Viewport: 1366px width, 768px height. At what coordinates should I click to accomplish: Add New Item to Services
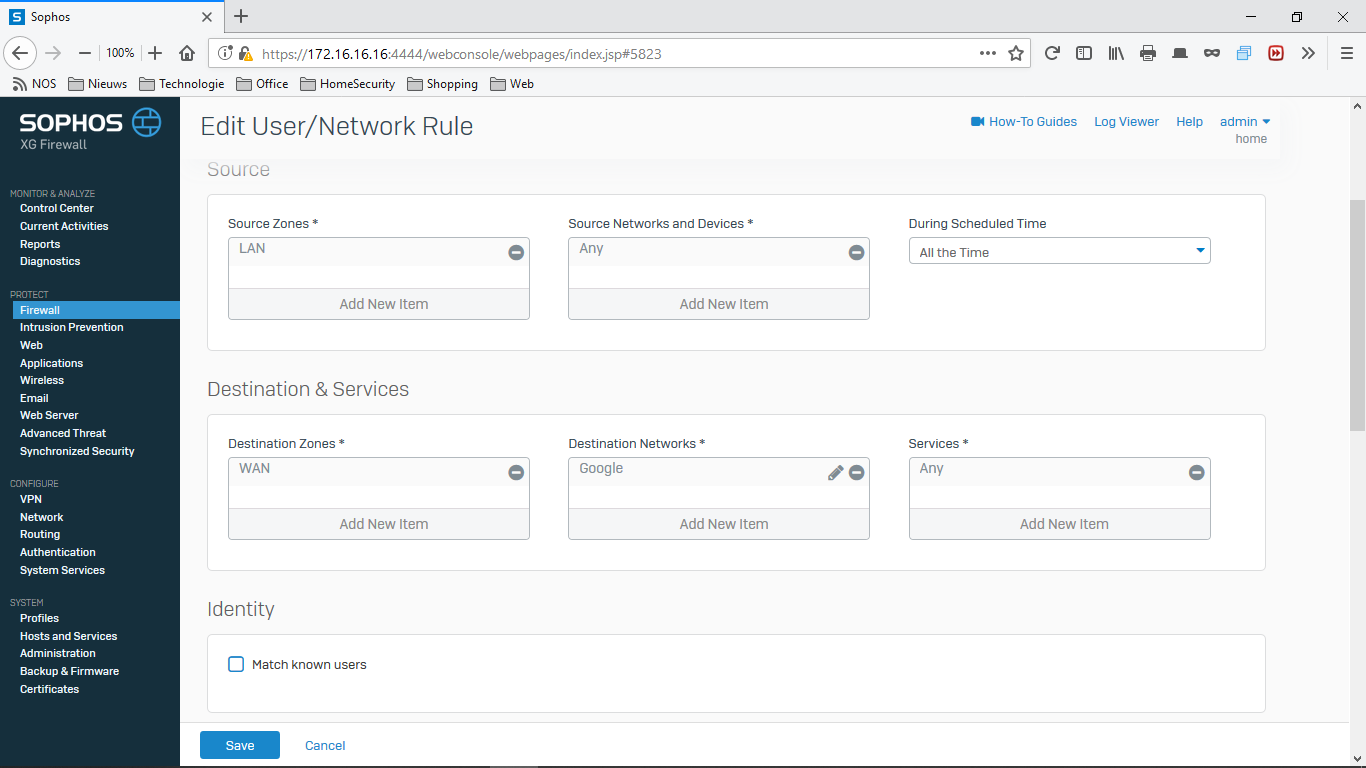click(x=1063, y=524)
